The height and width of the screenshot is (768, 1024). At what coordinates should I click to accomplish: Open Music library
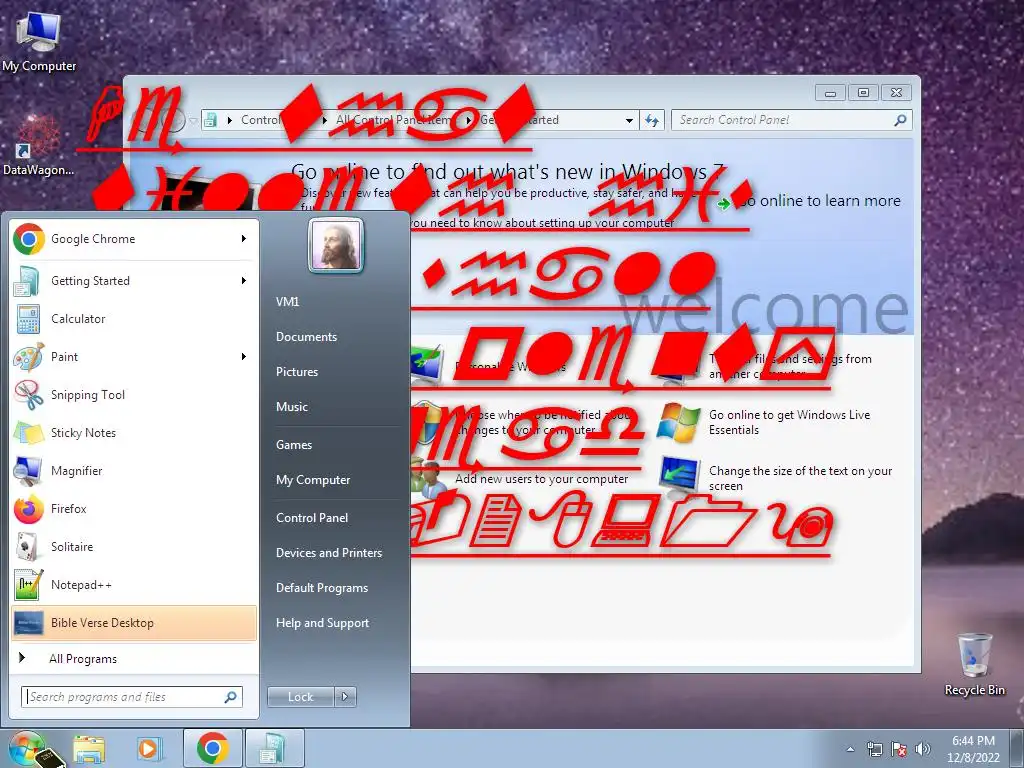tap(292, 407)
